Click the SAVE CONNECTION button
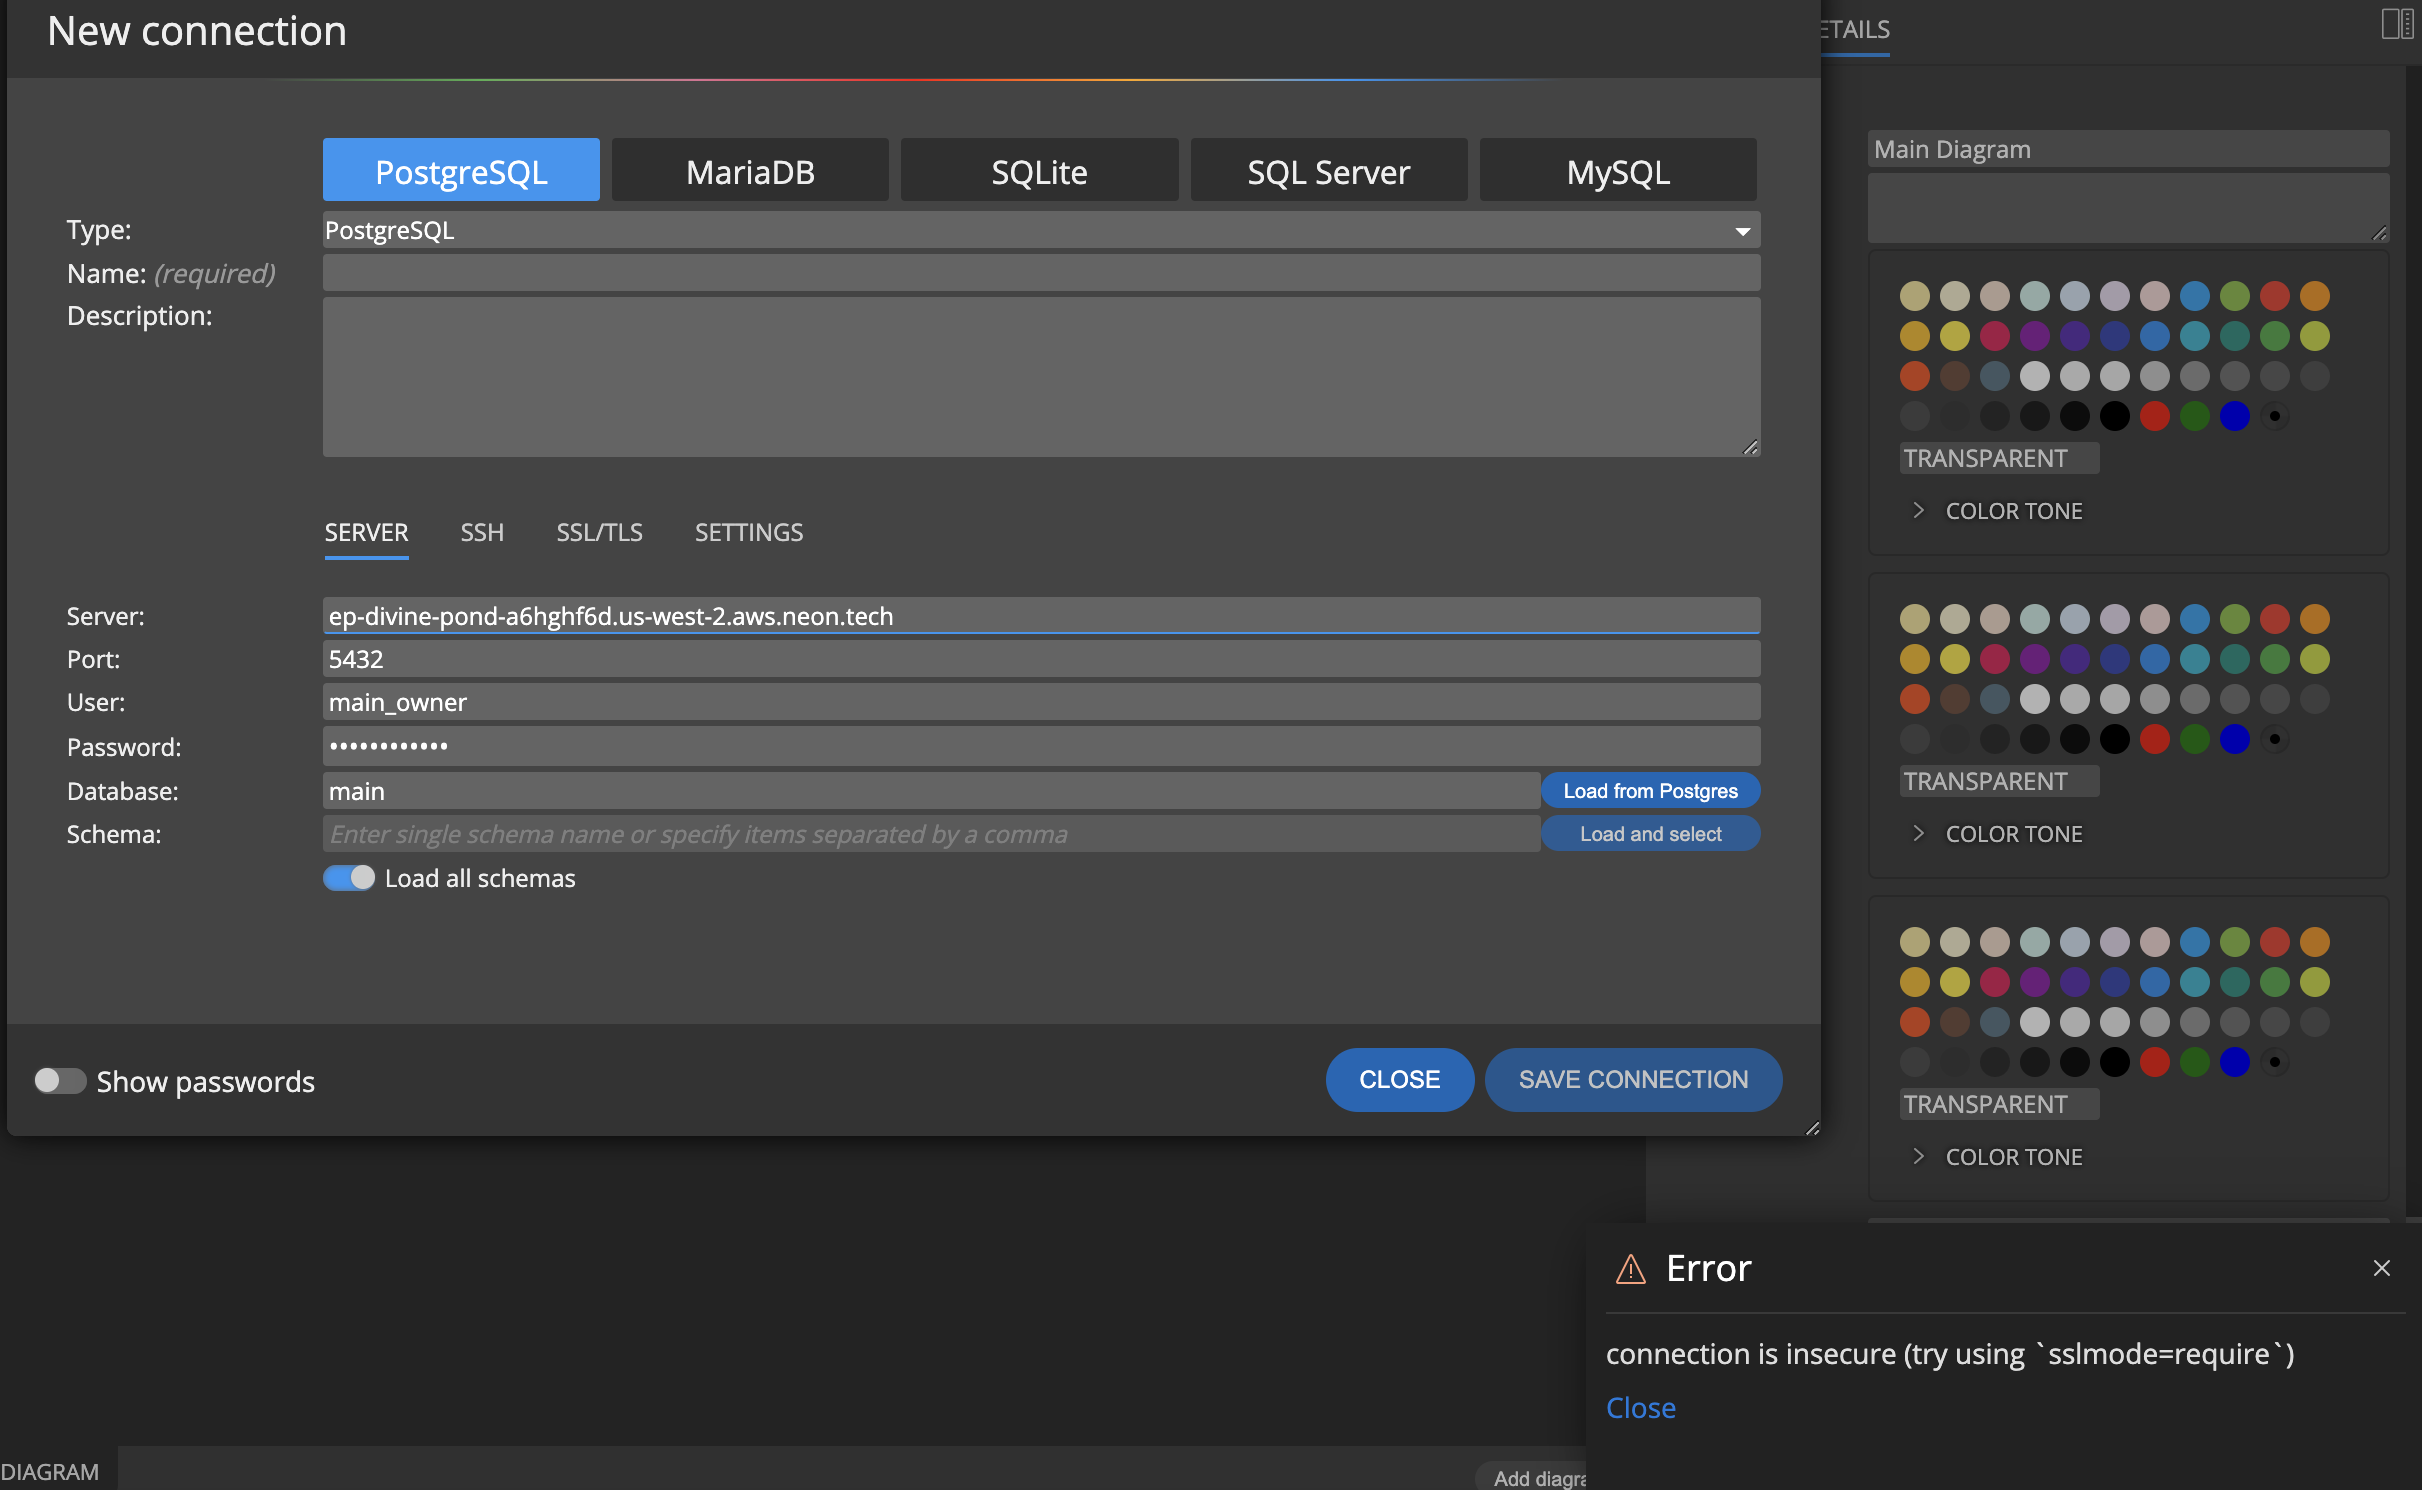Screen dimensions: 2422x1490 coord(1633,1080)
